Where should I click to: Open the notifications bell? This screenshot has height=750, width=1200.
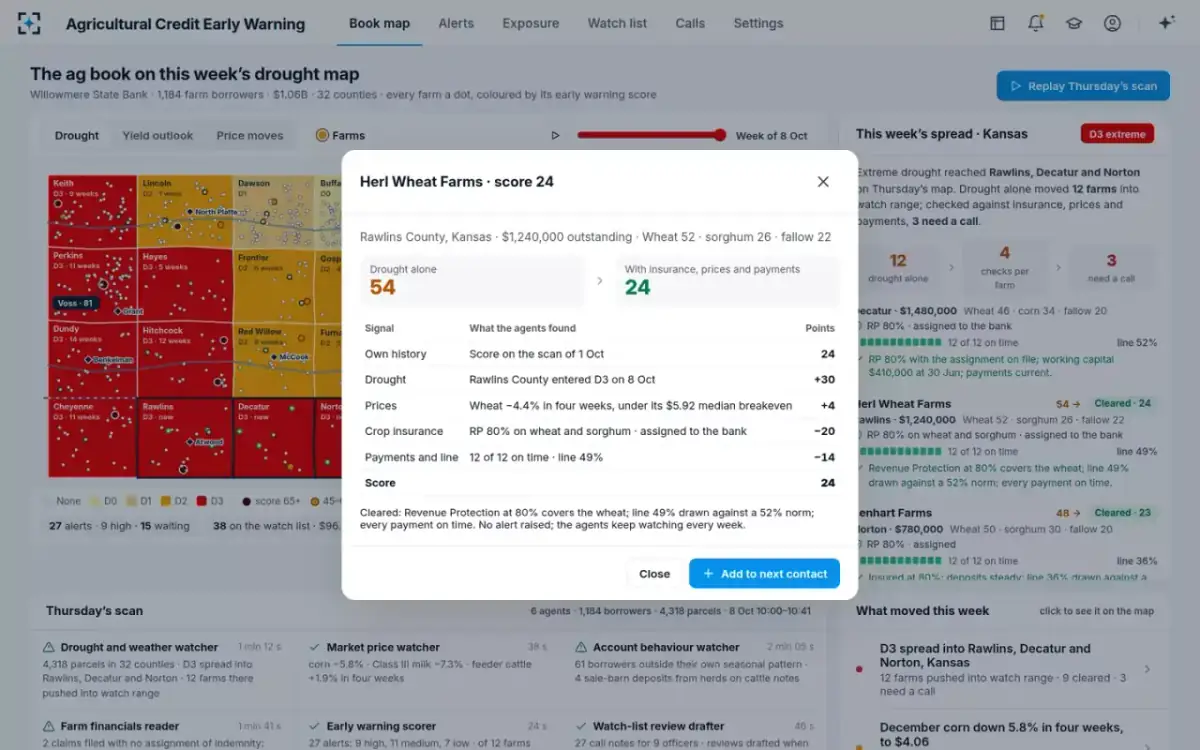tap(1036, 23)
